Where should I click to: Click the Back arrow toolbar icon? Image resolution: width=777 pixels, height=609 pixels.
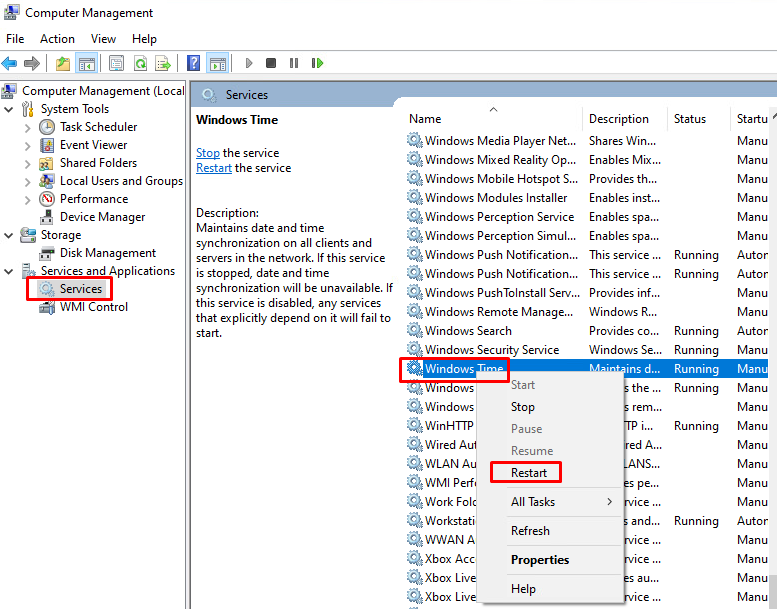tap(9, 63)
